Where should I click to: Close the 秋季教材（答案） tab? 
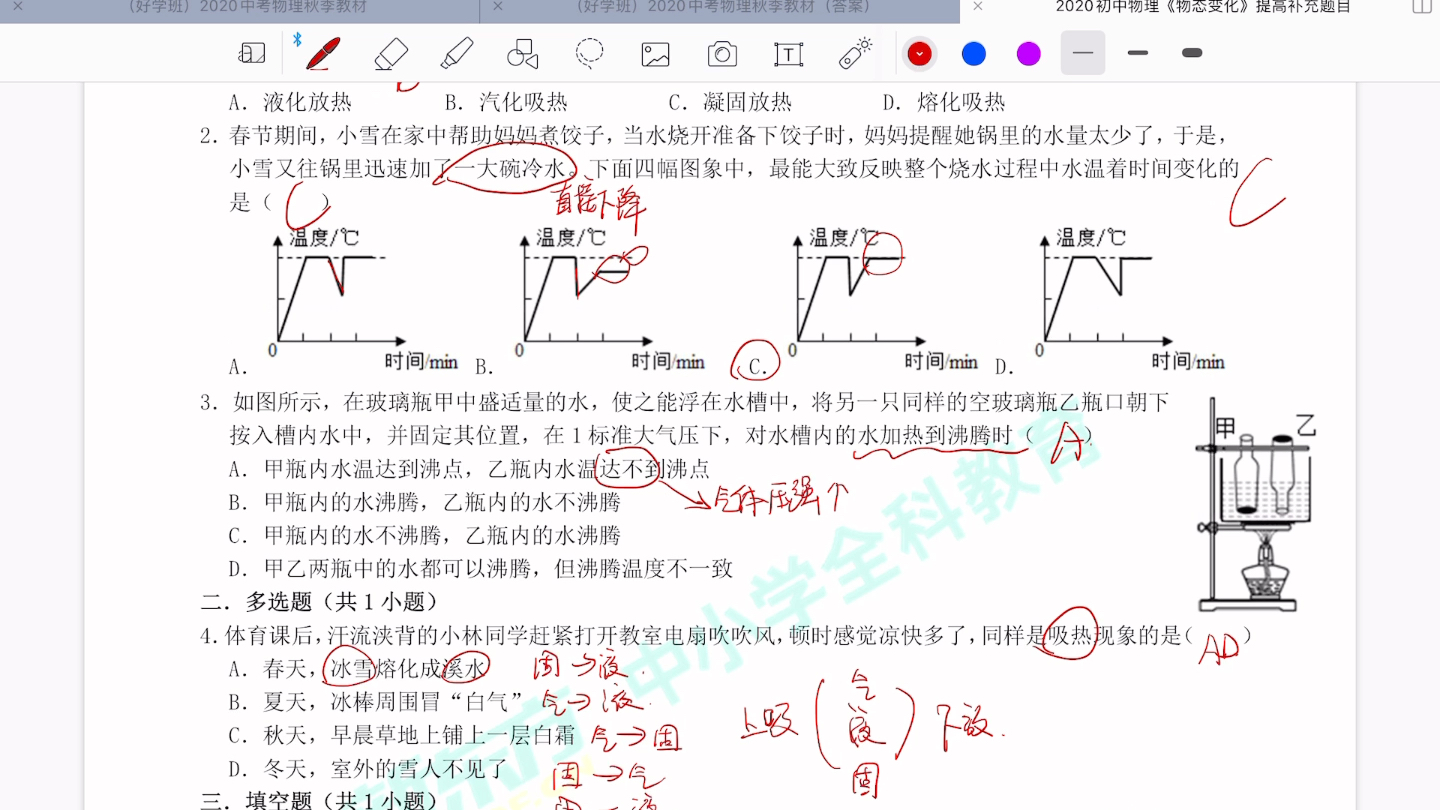[498, 6]
